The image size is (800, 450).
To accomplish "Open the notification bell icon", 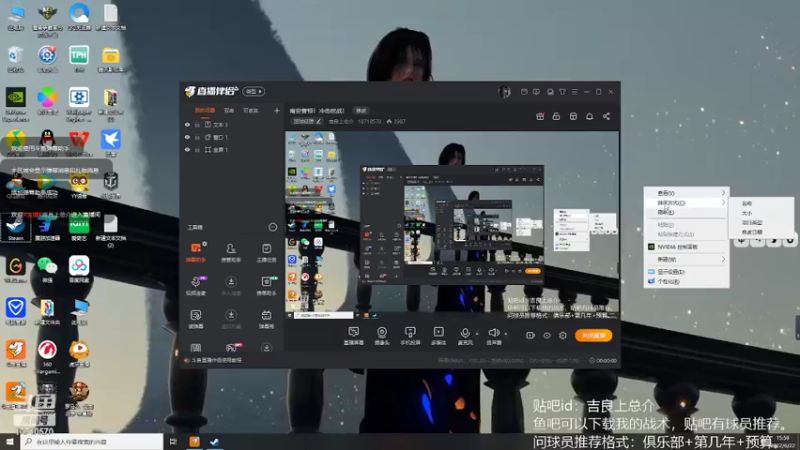I will [x=589, y=116].
